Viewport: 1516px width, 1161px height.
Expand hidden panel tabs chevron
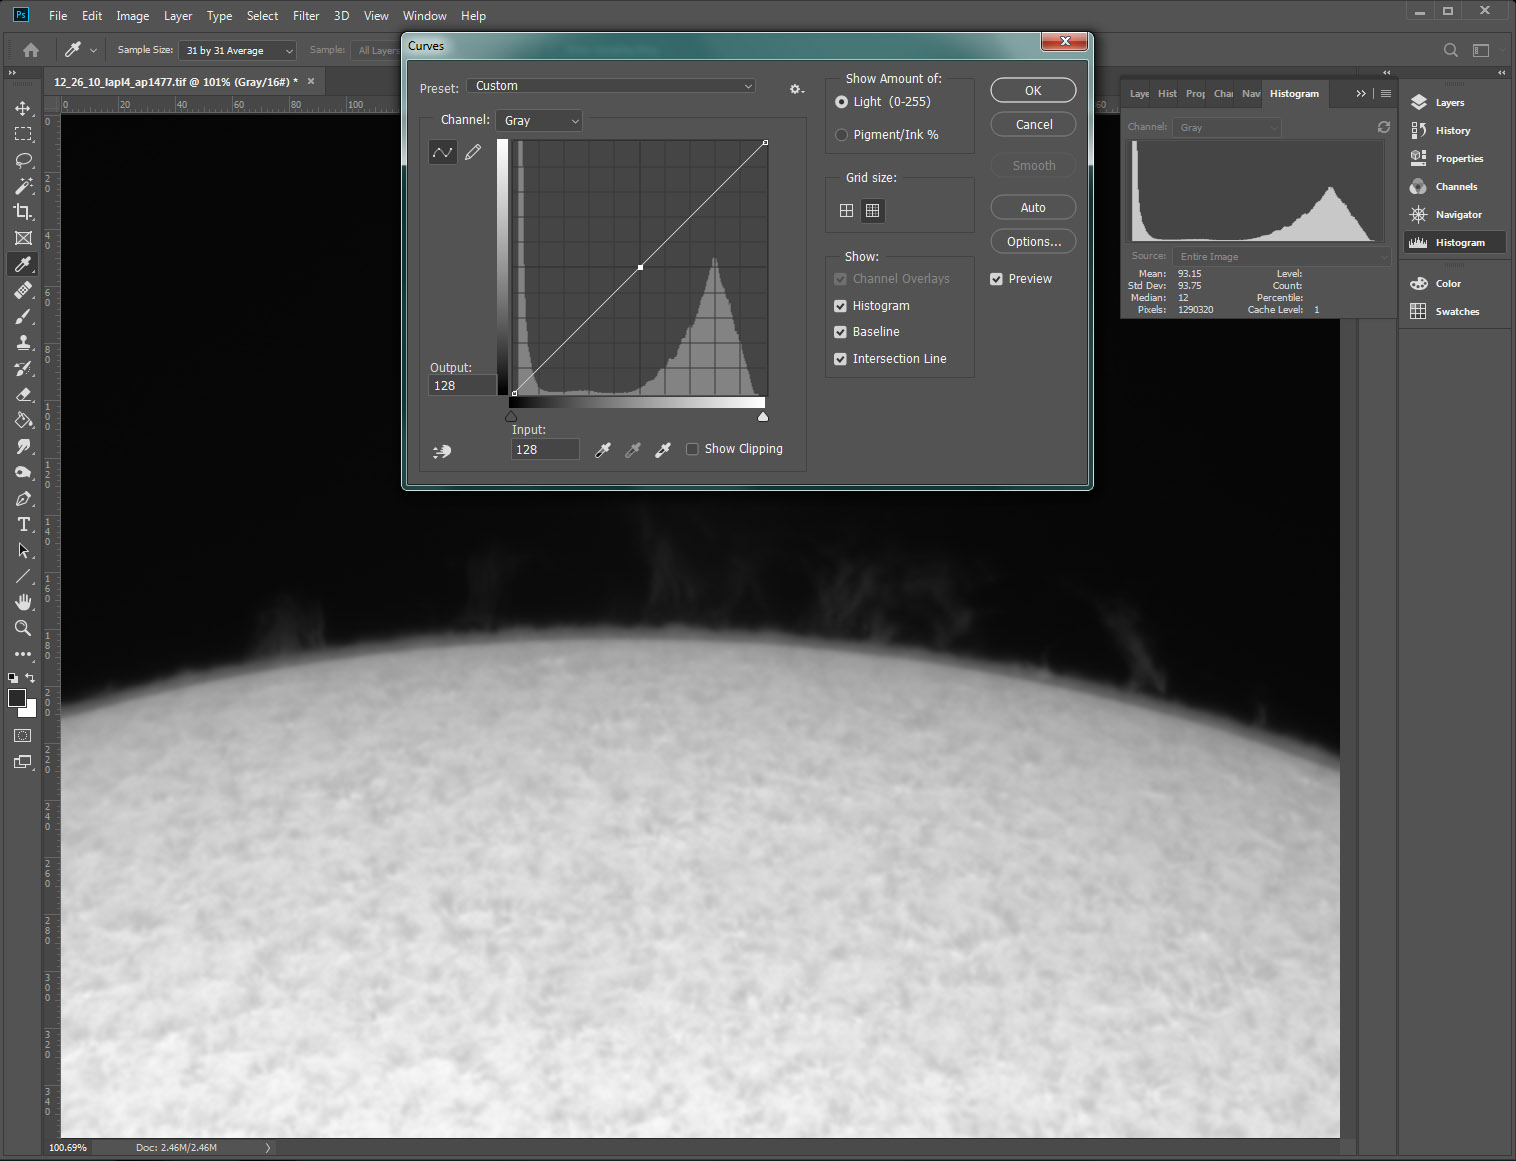click(1360, 93)
